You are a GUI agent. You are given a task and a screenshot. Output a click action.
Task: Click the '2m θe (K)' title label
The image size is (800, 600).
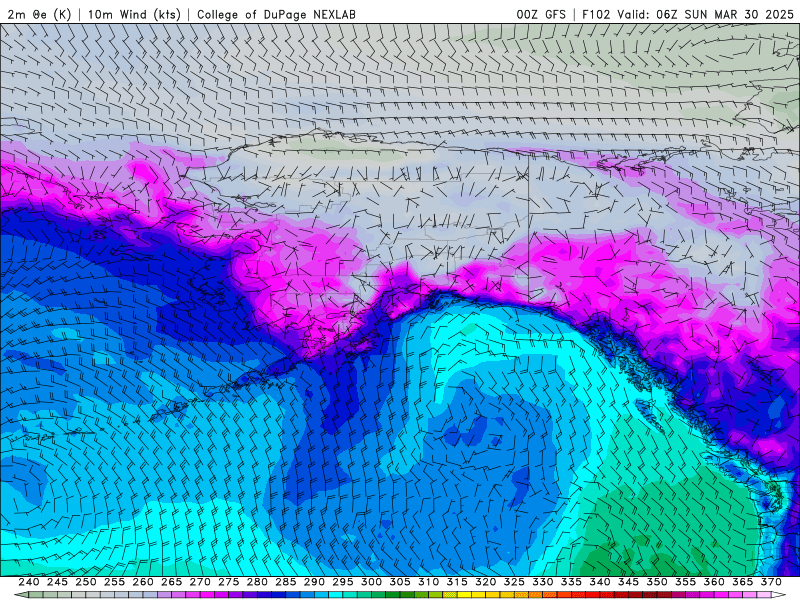(39, 14)
